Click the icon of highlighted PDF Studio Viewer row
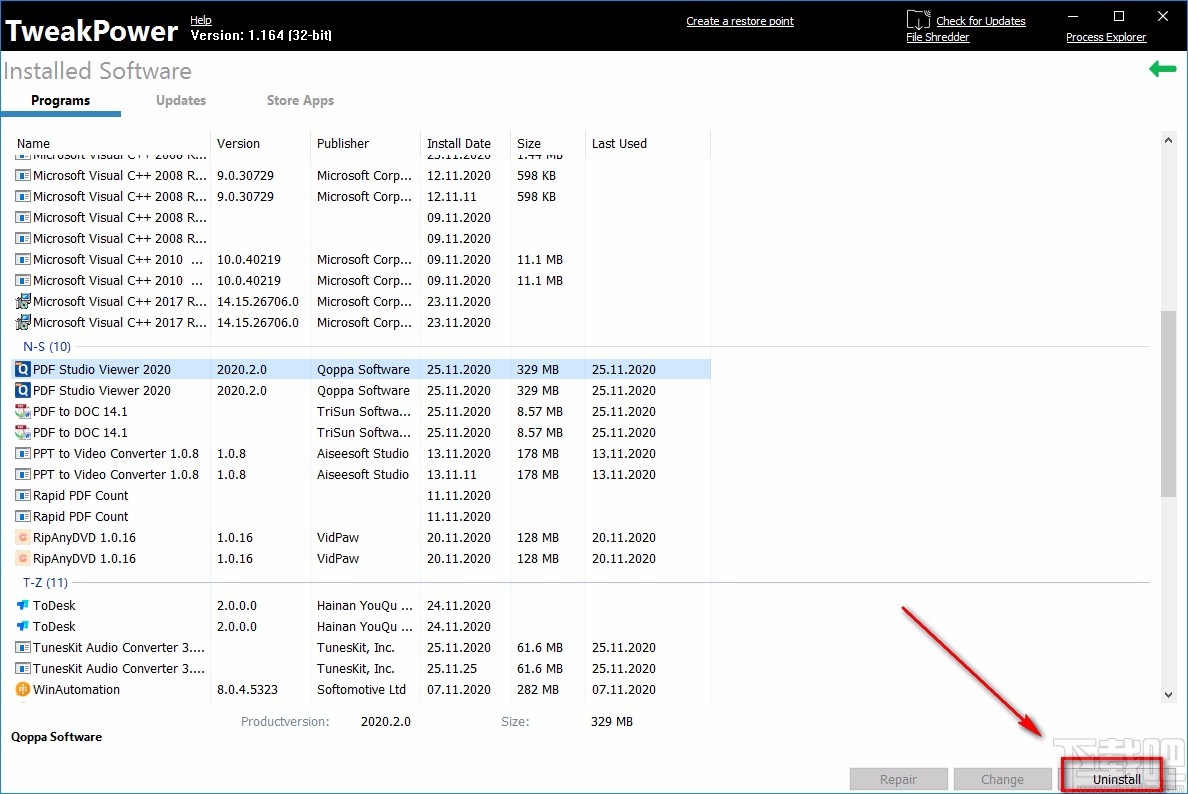This screenshot has height=794, width=1188. coord(23,370)
